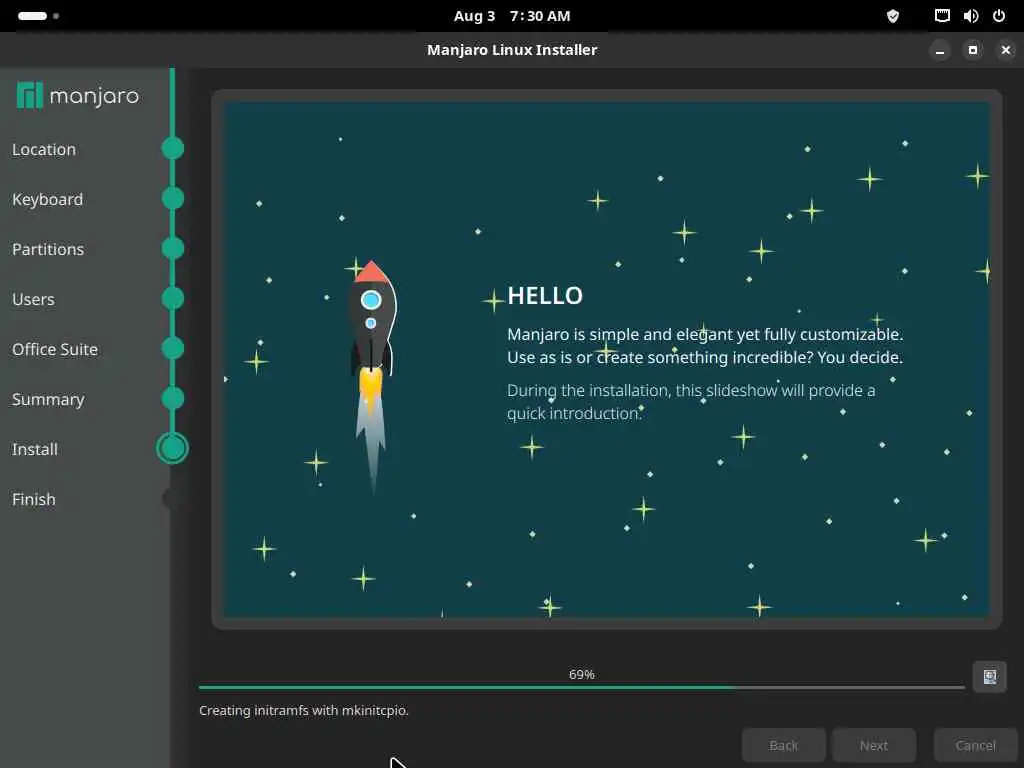Open the volume icon in the top bar
The image size is (1024, 768).
pyautogui.click(x=970, y=16)
